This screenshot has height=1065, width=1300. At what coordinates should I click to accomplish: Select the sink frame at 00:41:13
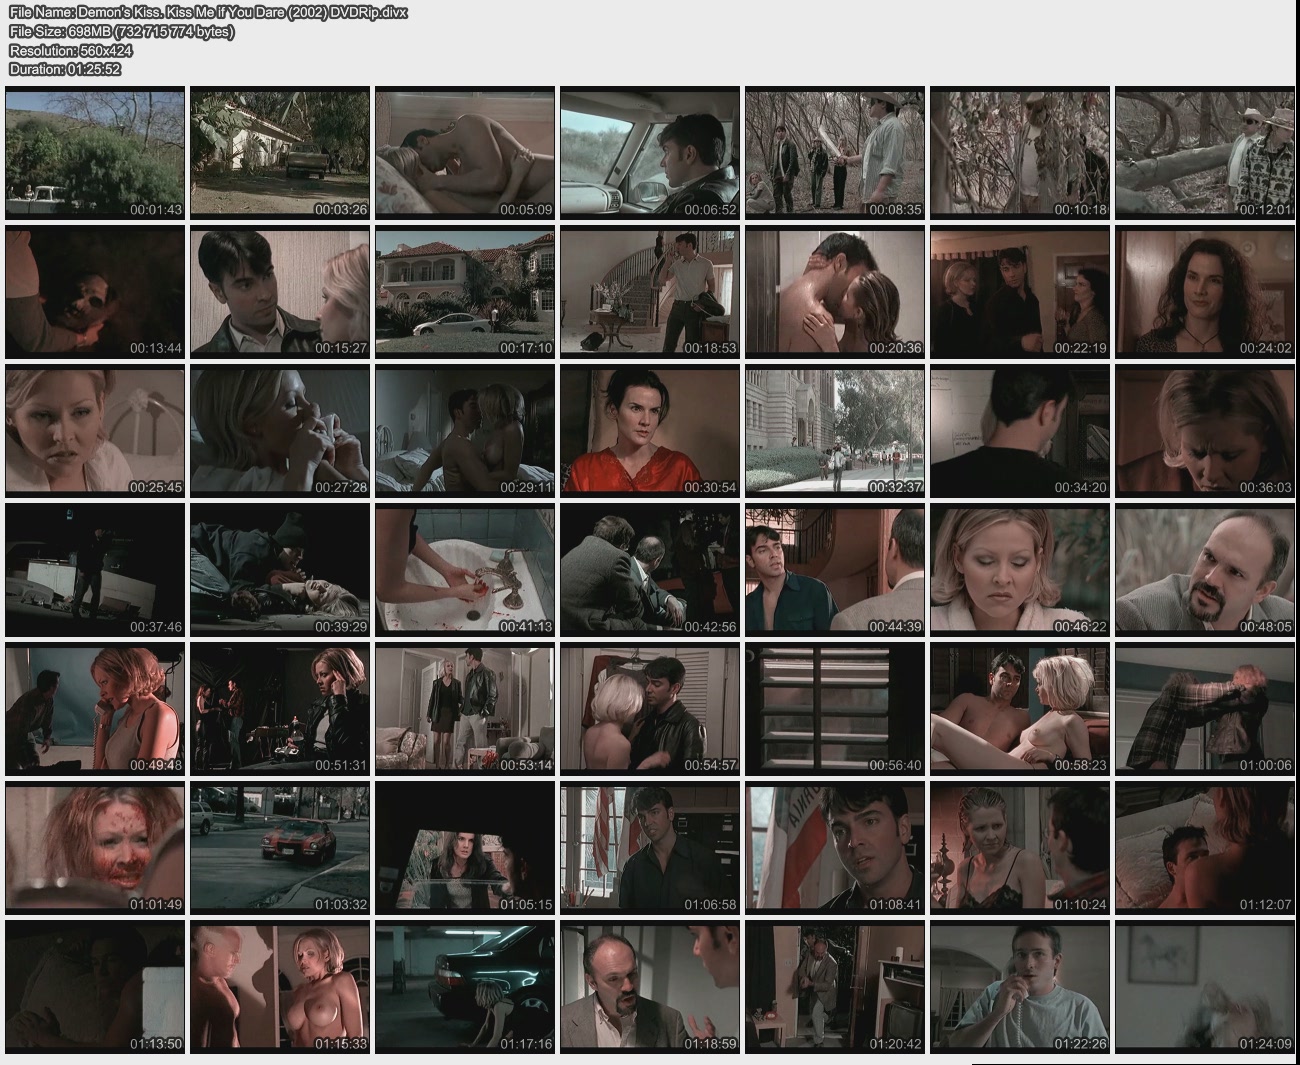coord(465,571)
